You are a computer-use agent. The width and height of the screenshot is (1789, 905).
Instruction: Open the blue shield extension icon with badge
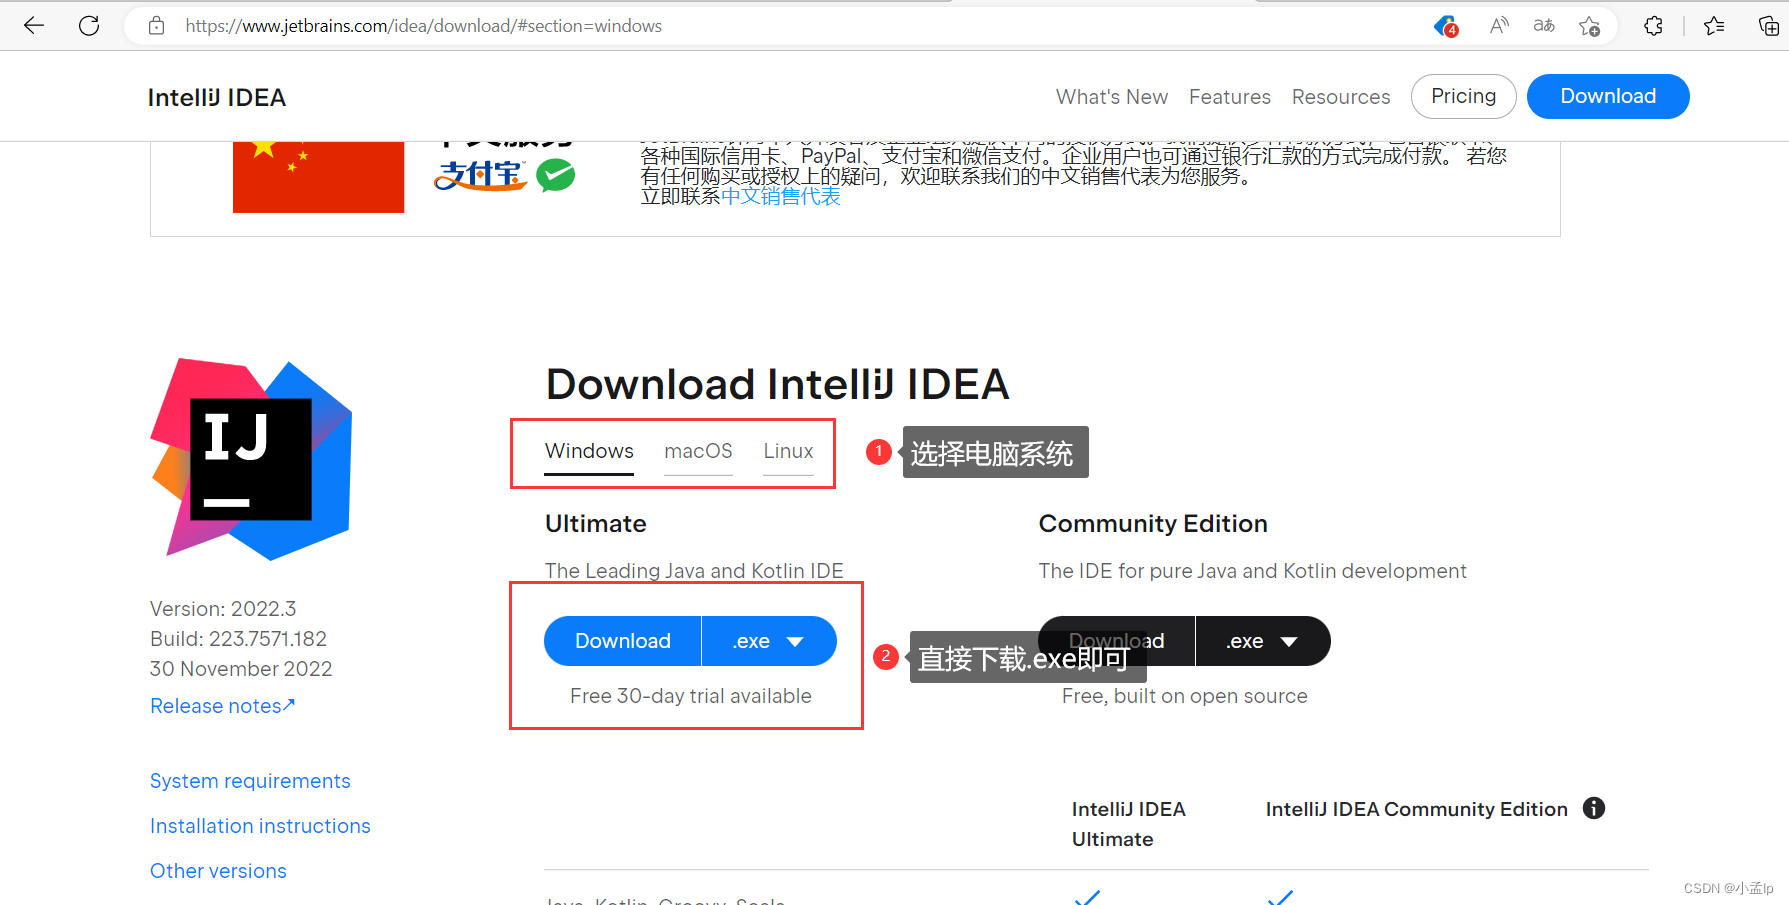[x=1446, y=26]
